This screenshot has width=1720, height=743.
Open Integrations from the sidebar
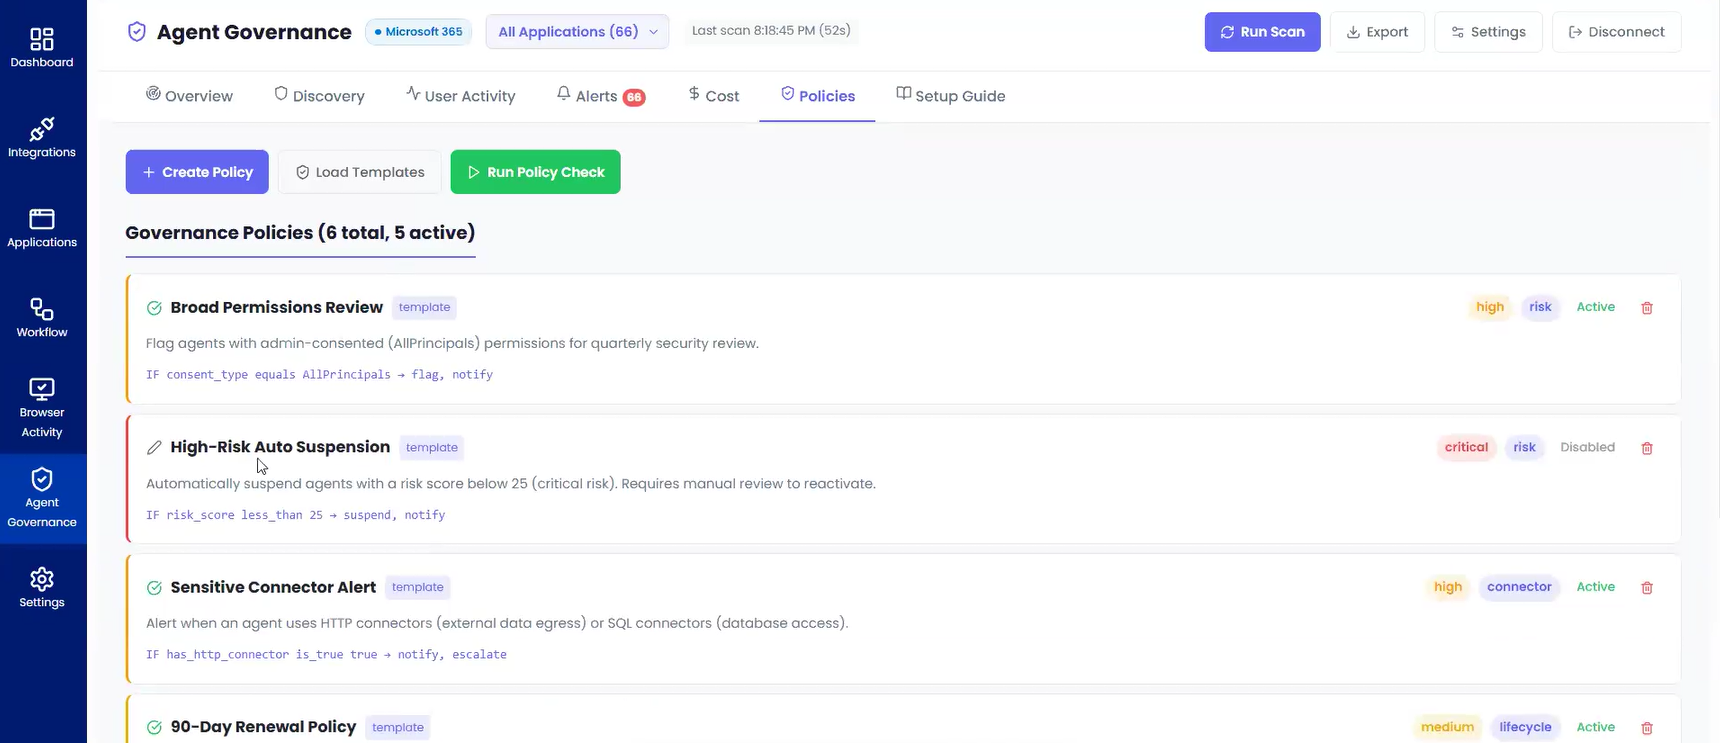(x=42, y=137)
